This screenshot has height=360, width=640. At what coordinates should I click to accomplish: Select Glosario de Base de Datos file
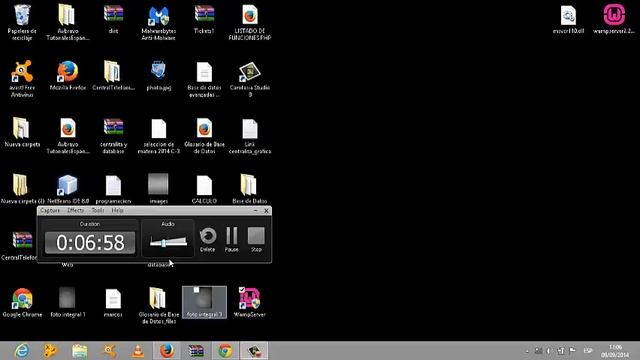(204, 136)
